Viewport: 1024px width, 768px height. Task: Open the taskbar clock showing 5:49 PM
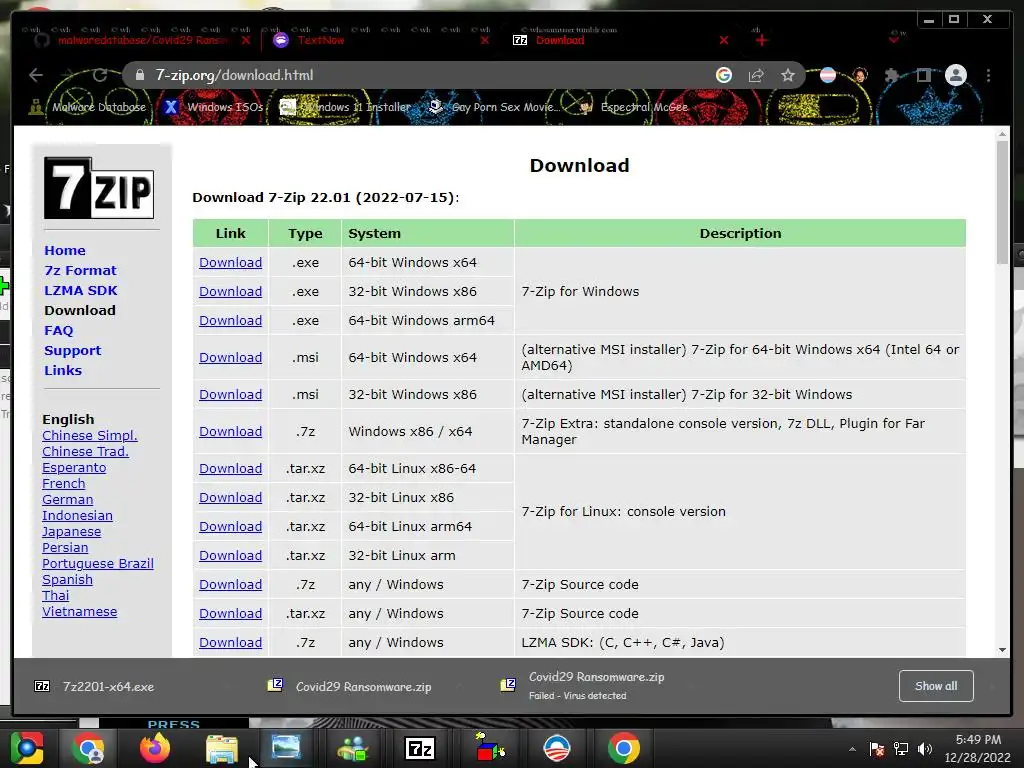pyautogui.click(x=978, y=748)
